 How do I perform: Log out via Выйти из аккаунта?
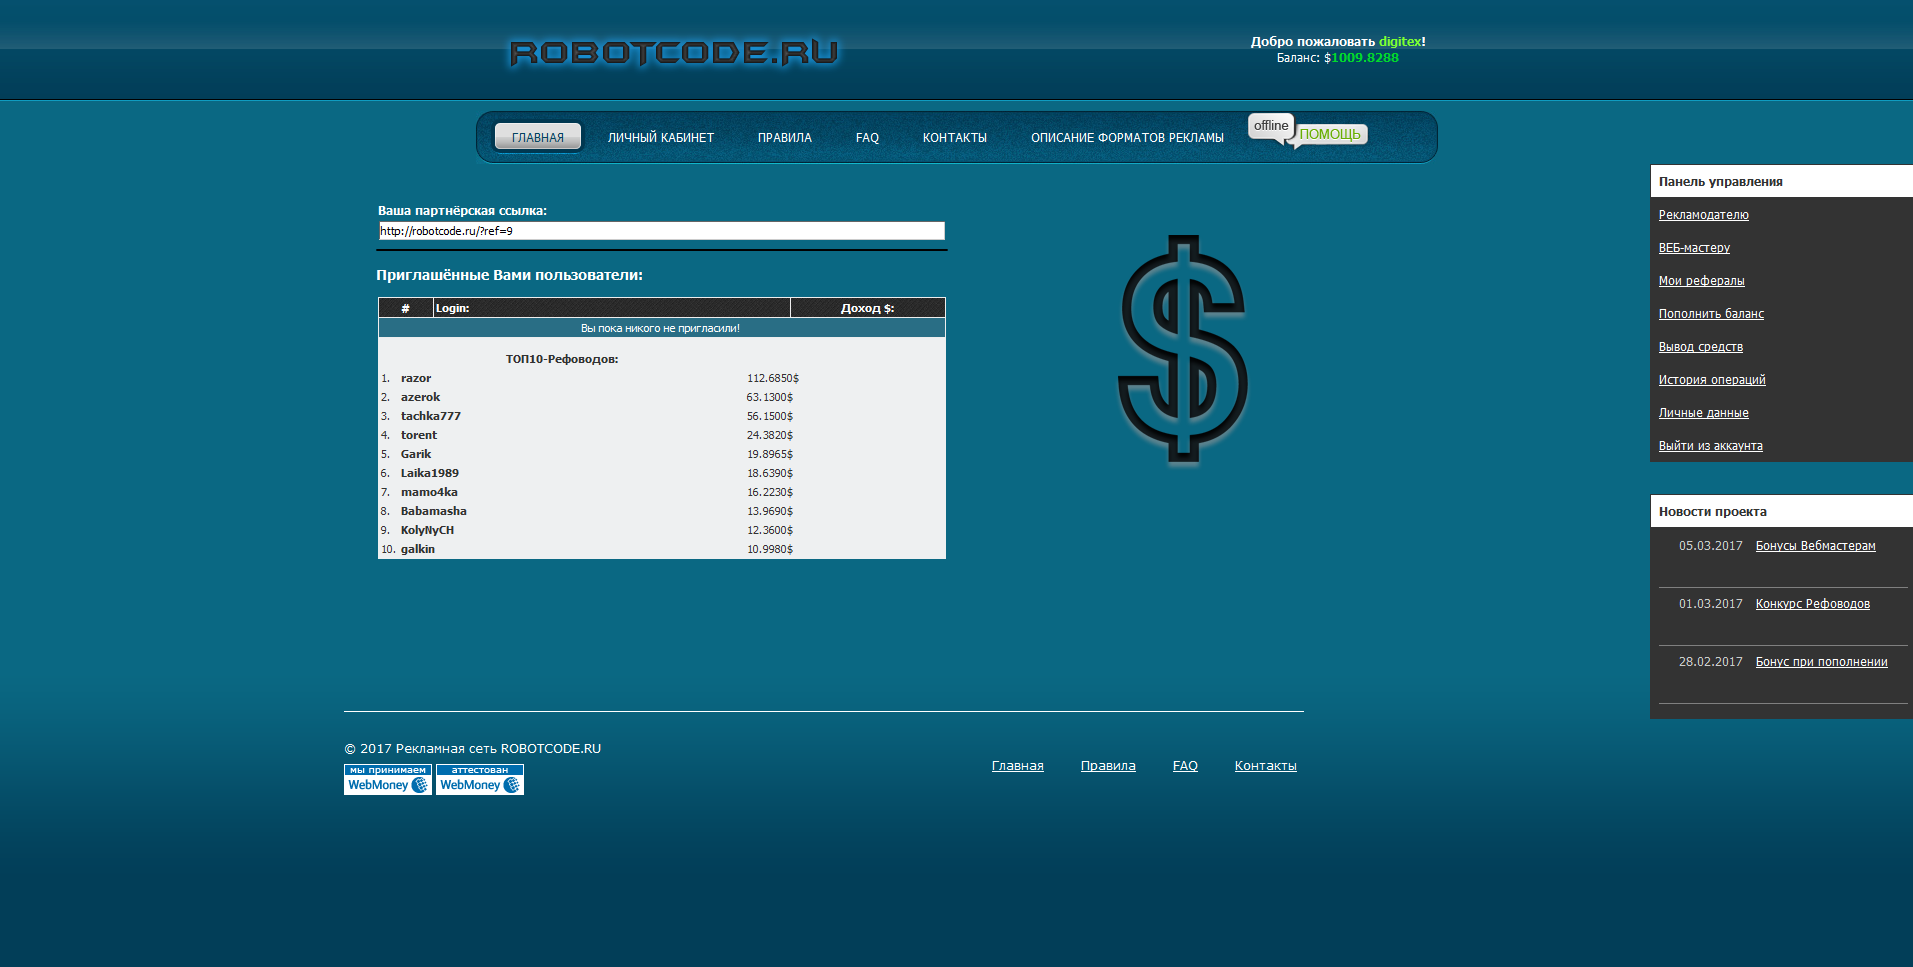(1710, 446)
